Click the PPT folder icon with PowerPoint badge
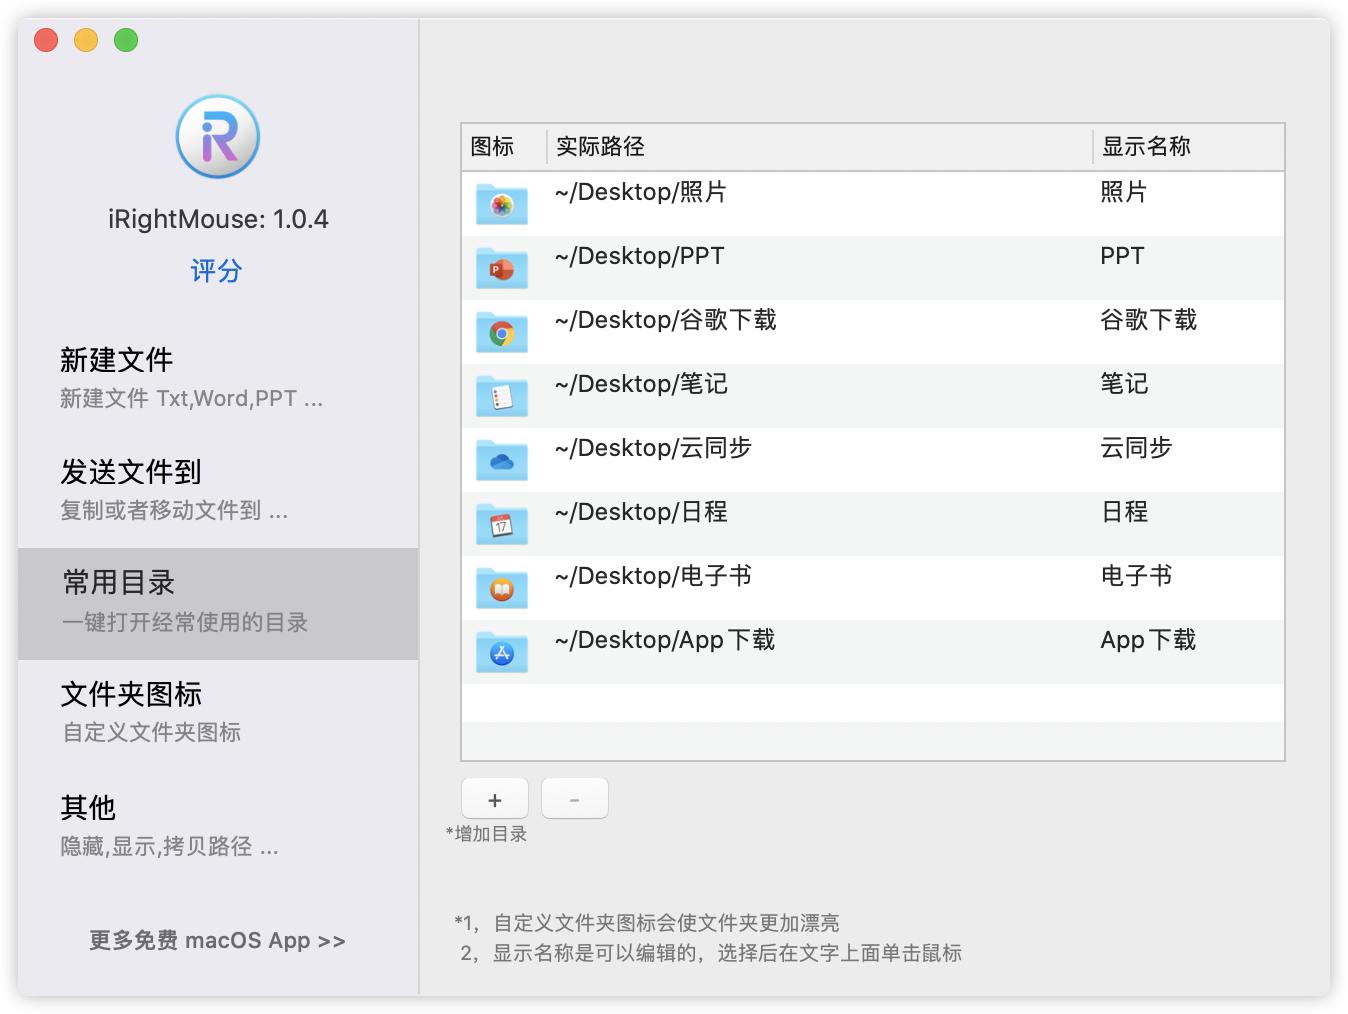This screenshot has width=1348, height=1014. (501, 268)
